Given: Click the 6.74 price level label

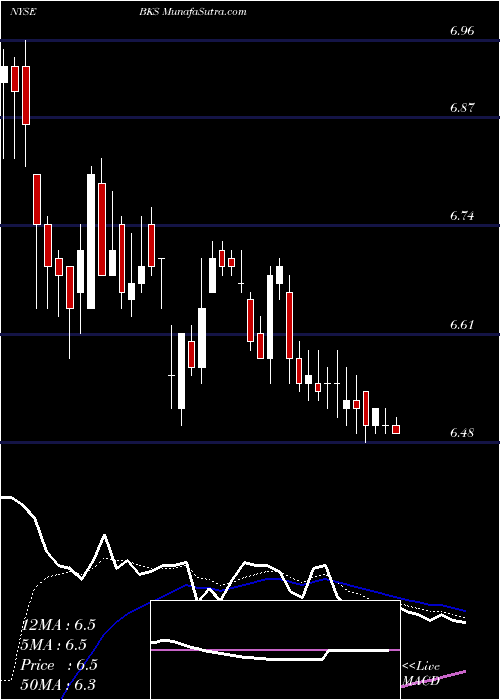Looking at the screenshot, I should click(x=462, y=216).
